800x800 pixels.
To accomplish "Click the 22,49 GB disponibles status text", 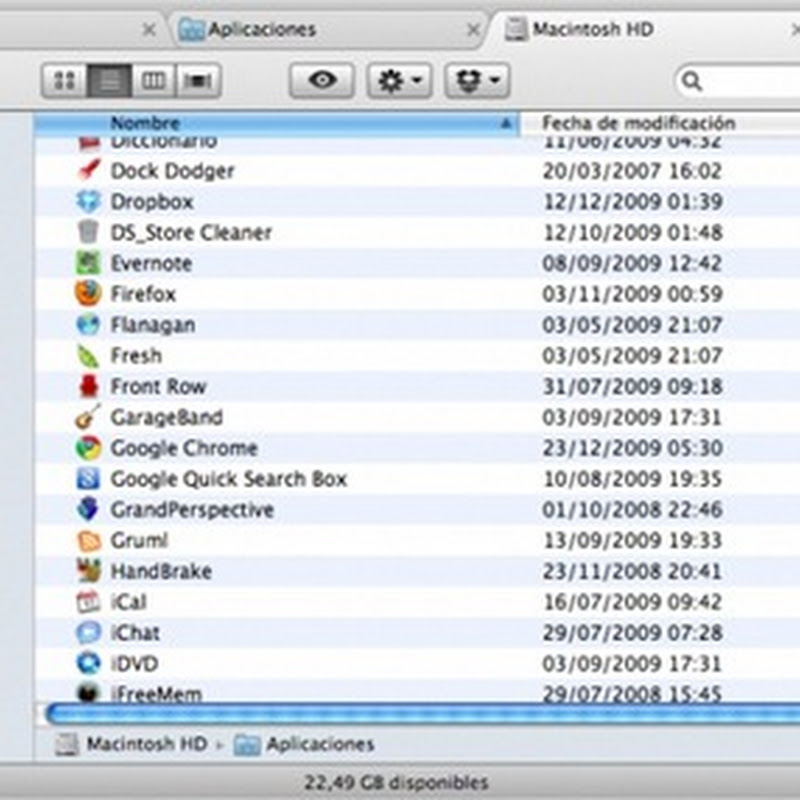I will 396,782.
